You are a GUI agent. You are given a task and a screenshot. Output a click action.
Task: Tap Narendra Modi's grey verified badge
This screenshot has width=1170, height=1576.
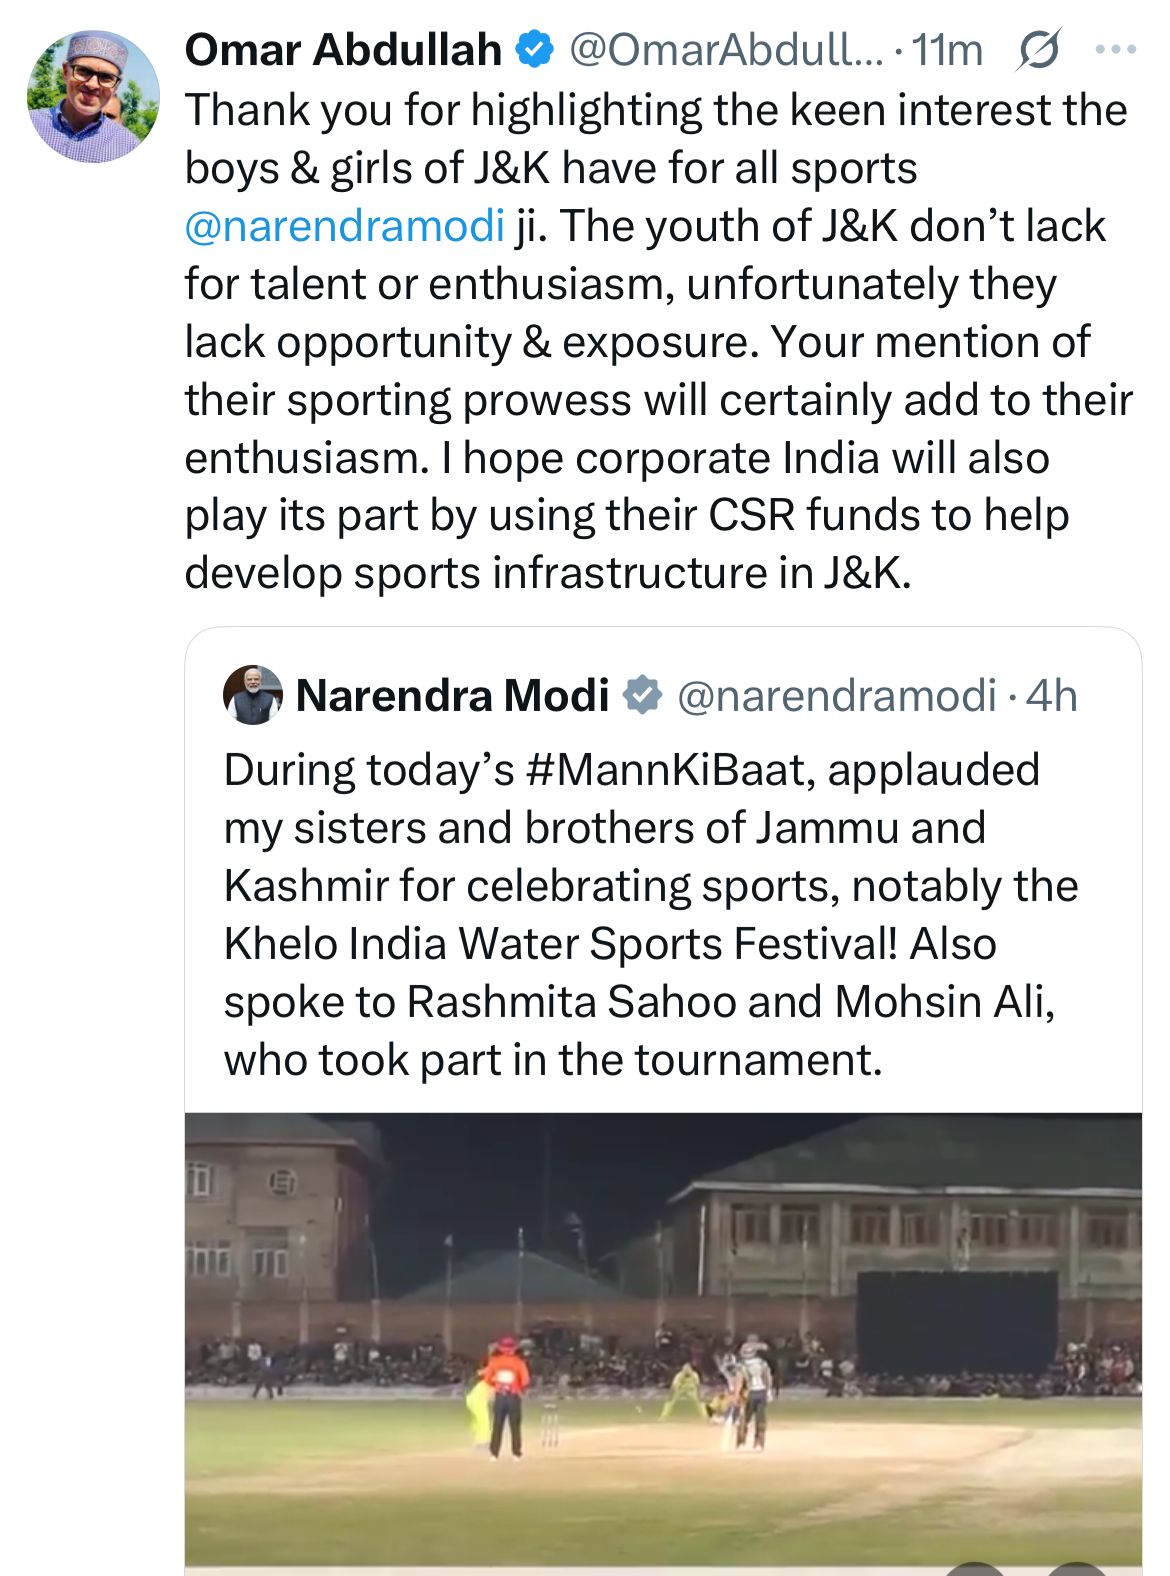644,695
